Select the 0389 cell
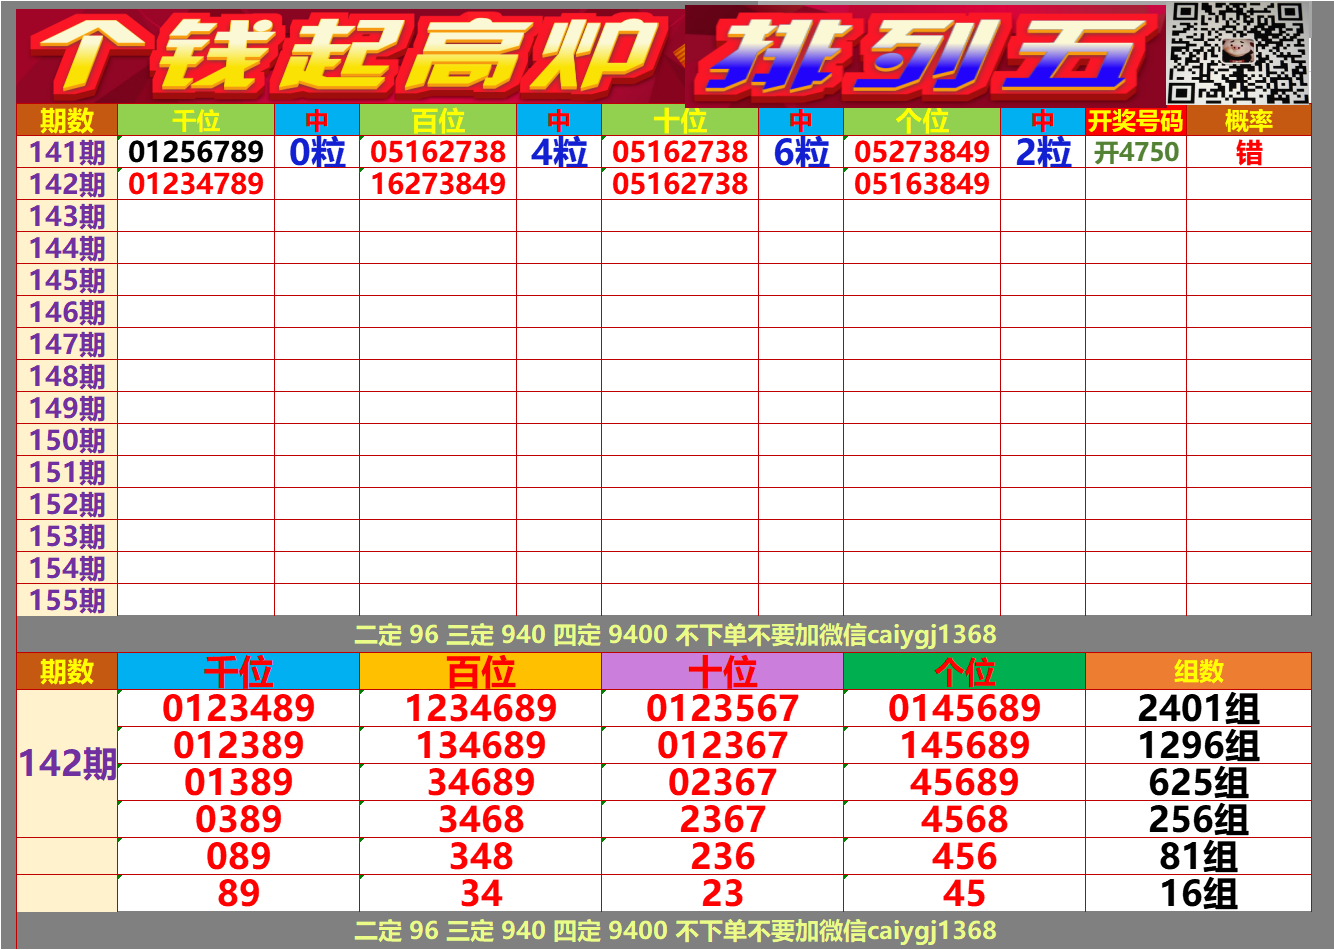The image size is (1334, 950). pos(238,820)
